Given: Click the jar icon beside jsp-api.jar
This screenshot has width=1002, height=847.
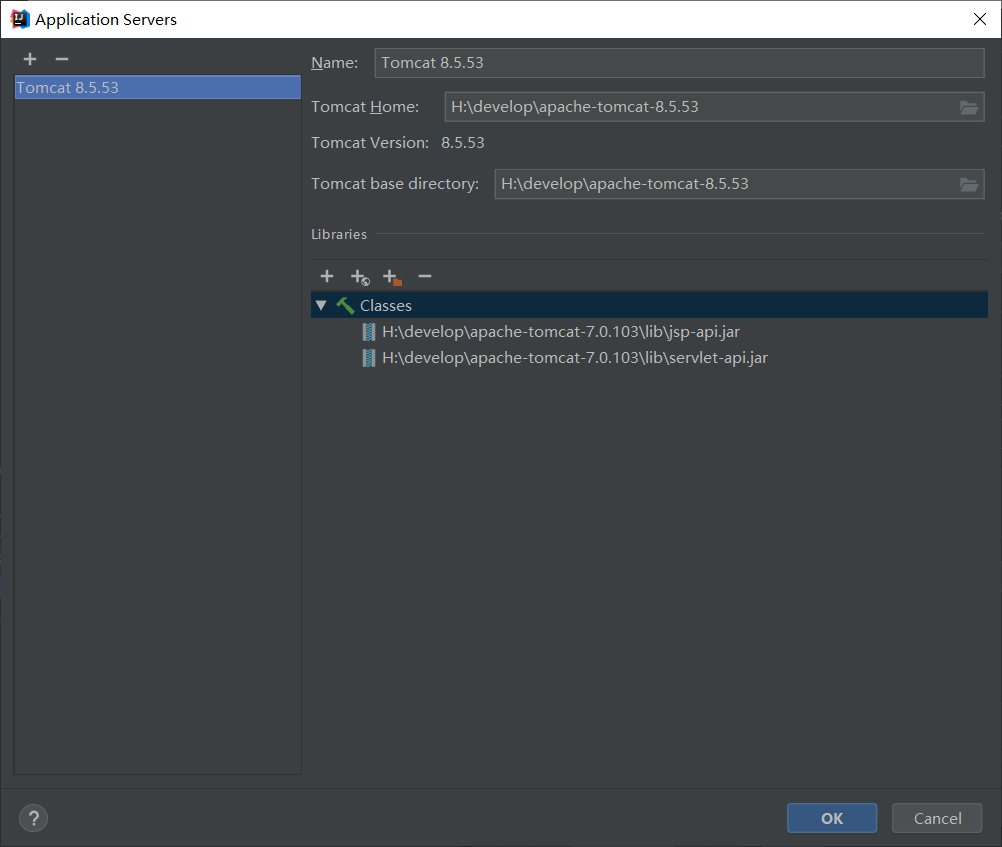Looking at the screenshot, I should tap(369, 332).
